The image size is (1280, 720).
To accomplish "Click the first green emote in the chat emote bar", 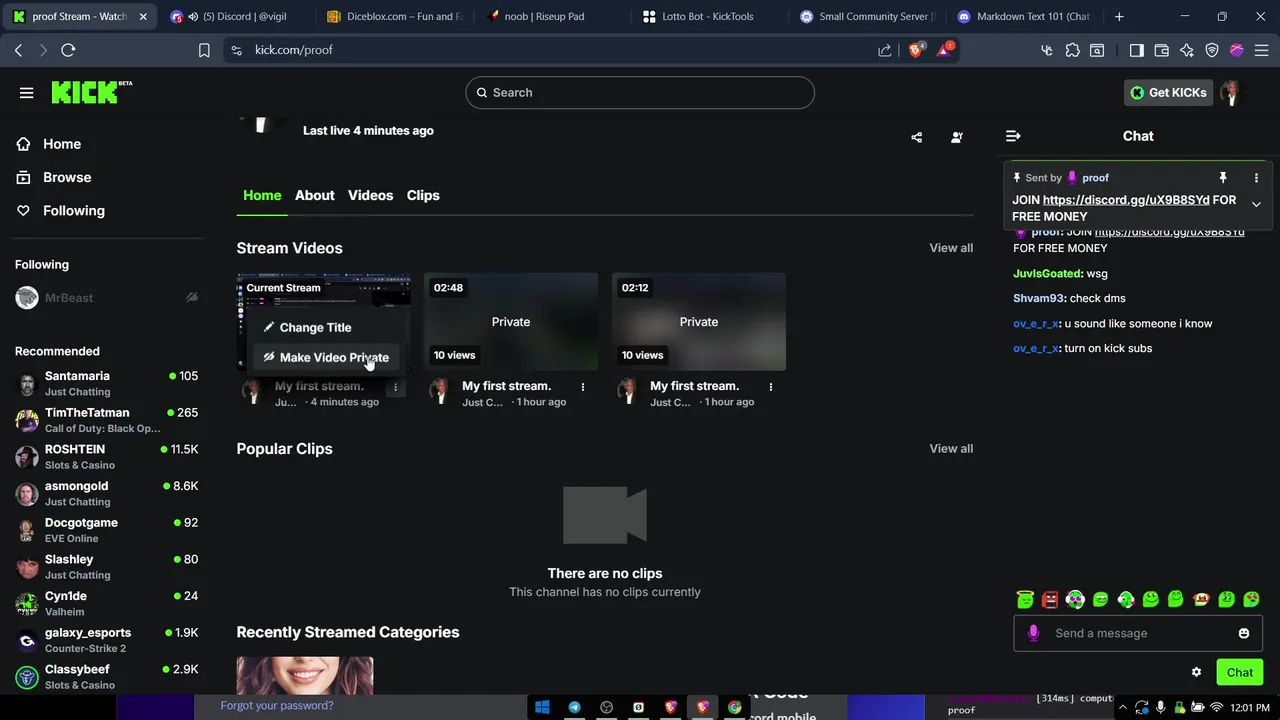I will coord(1025,600).
